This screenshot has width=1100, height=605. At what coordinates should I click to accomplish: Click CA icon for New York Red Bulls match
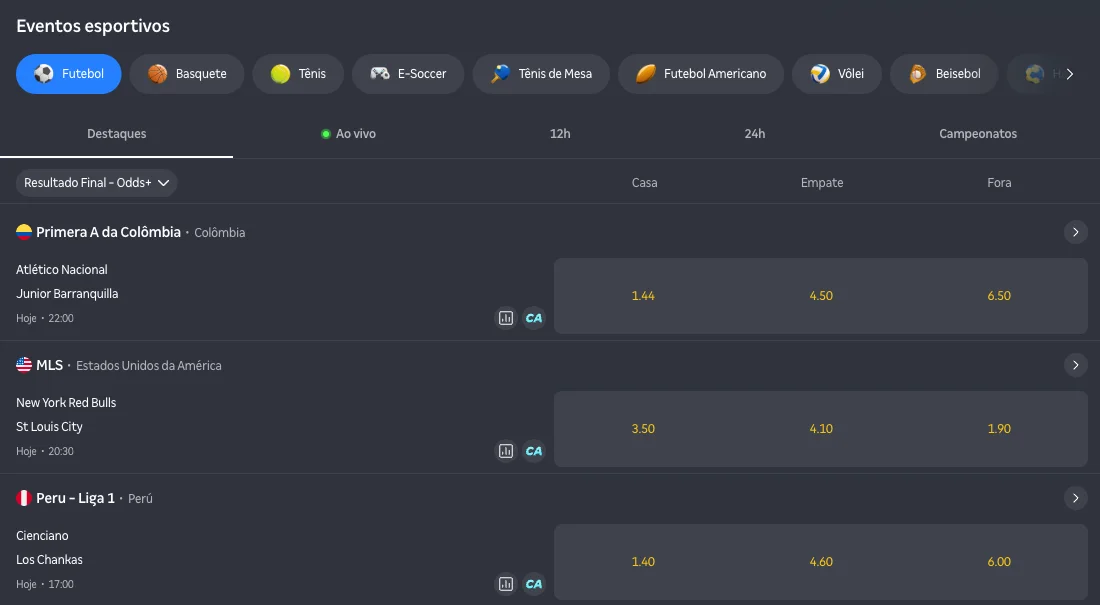tap(534, 451)
